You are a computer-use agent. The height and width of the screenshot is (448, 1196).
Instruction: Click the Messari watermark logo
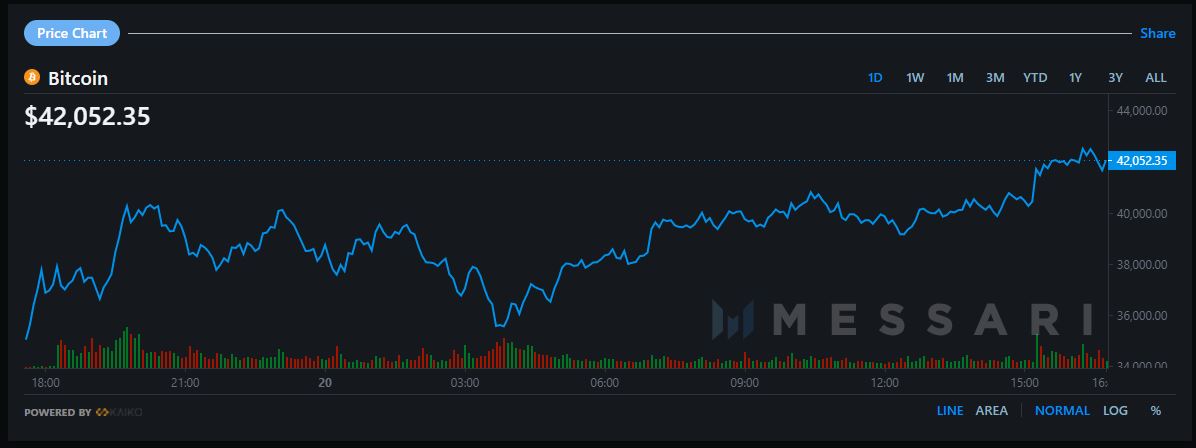click(x=899, y=318)
